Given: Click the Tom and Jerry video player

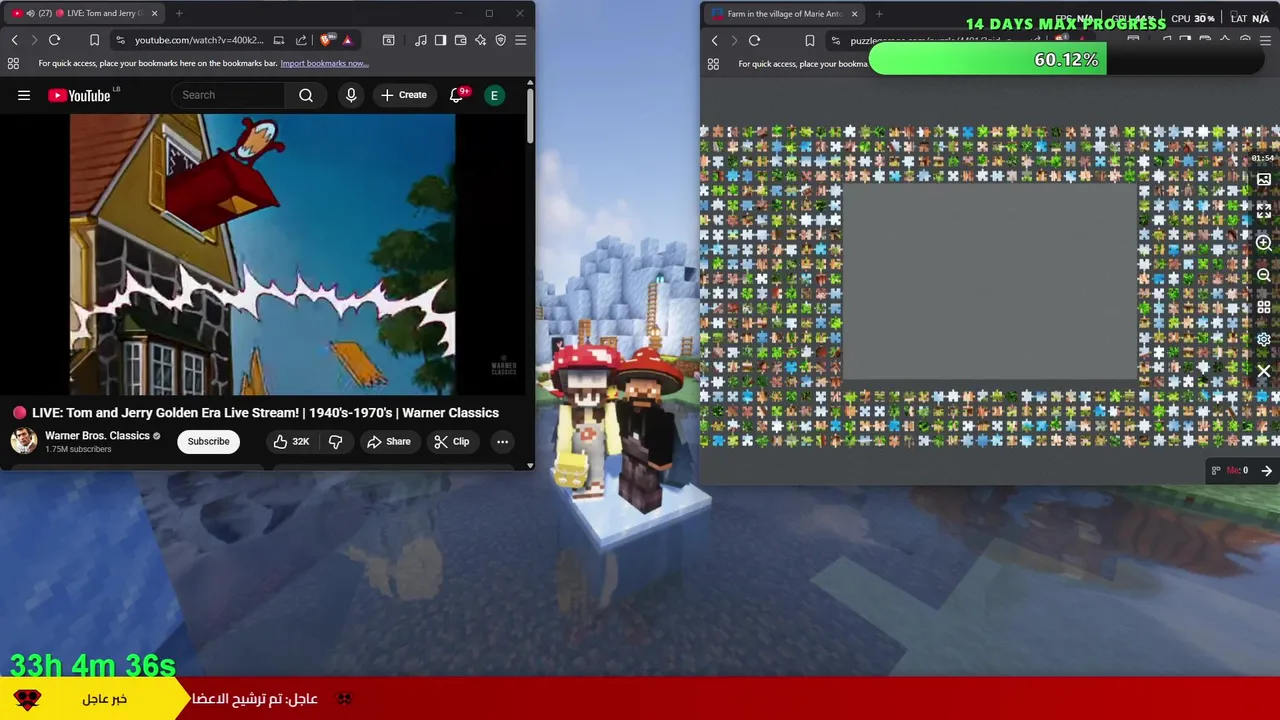Looking at the screenshot, I should 263,254.
